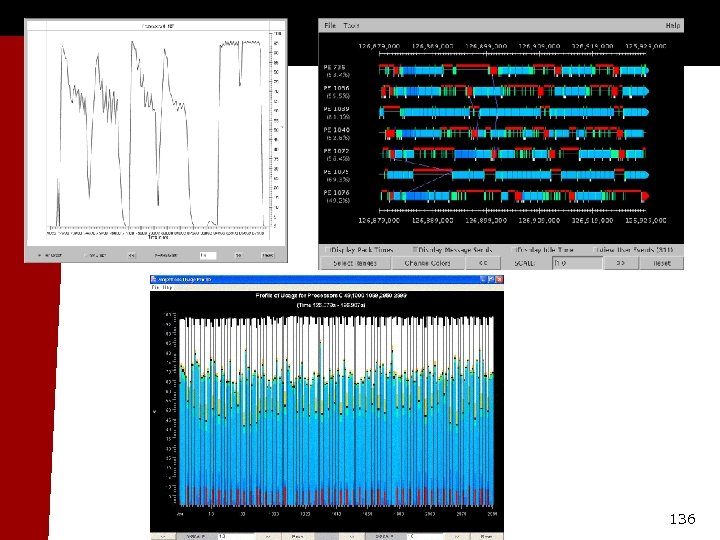Image resolution: width=720 pixels, height=540 pixels.
Task: Click the << scale decrease button in timeline
Action: [x=483, y=263]
